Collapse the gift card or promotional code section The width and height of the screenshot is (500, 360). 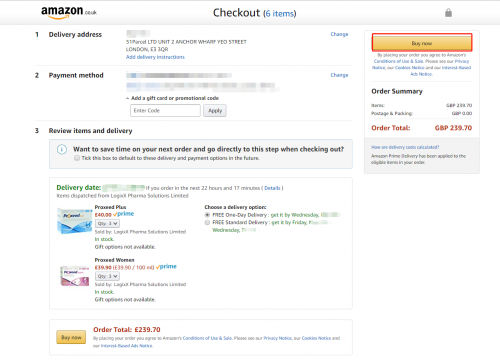point(172,98)
